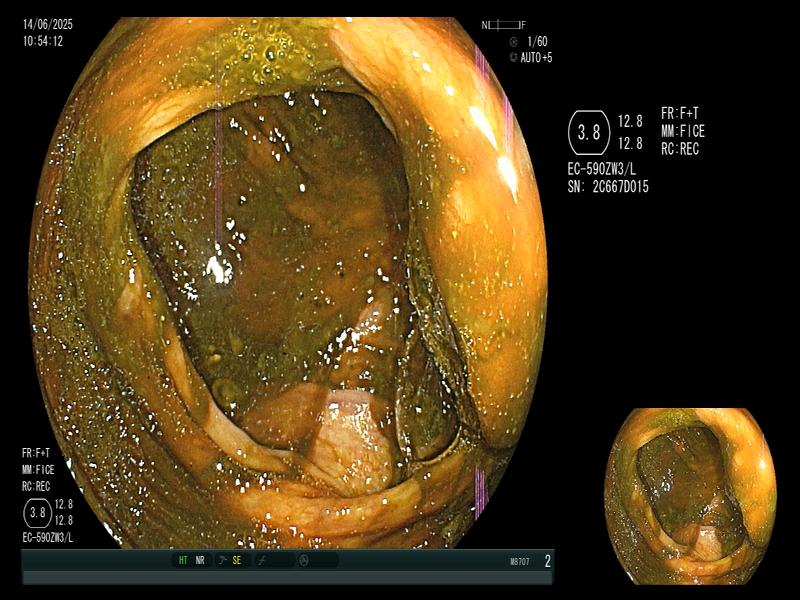Click the date 14/06/2025
The height and width of the screenshot is (600, 800).
[48, 24]
